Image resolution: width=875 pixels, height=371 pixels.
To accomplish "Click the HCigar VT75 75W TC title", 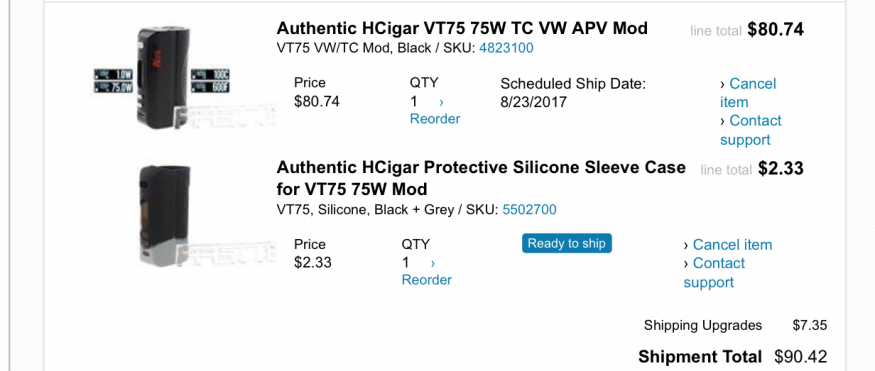I will pos(462,28).
